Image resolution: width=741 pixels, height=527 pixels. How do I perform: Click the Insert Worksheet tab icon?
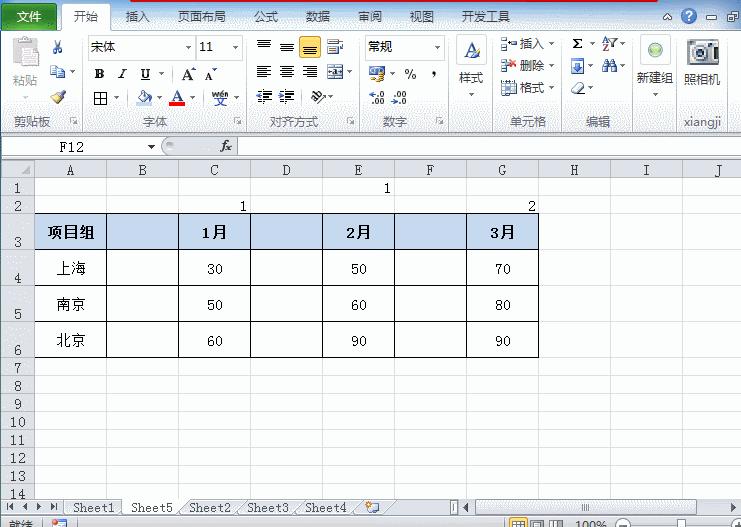coord(372,508)
